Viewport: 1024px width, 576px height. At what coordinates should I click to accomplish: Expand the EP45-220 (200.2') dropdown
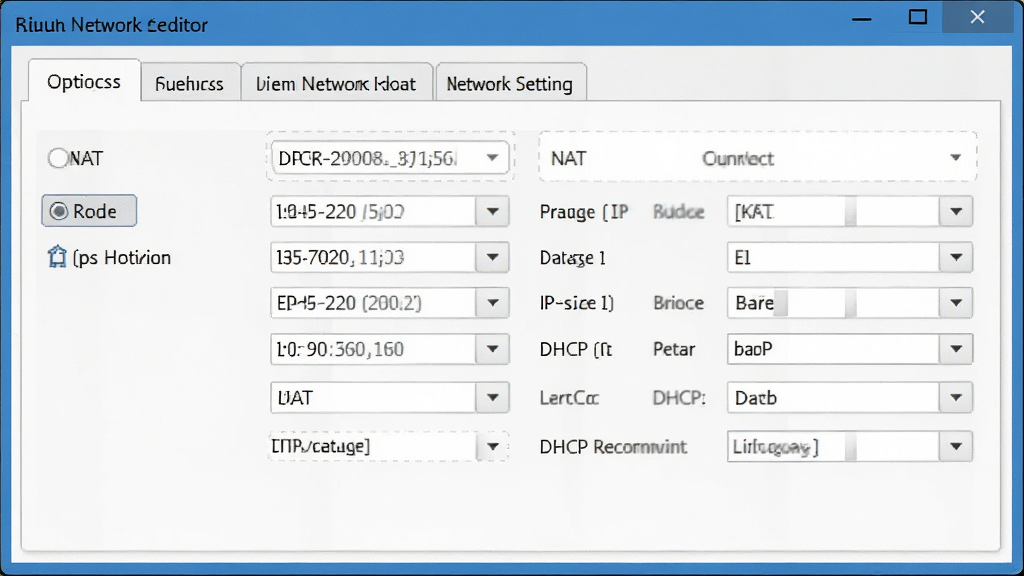point(390,303)
